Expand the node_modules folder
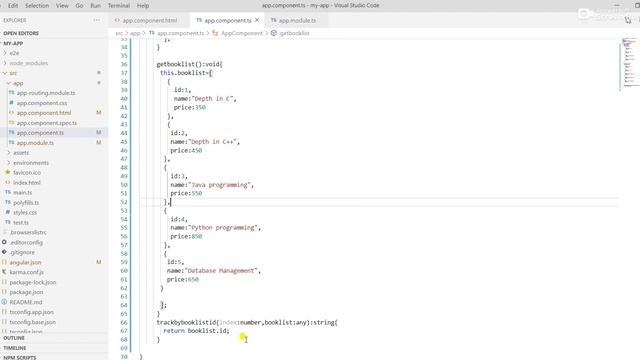 [5, 63]
